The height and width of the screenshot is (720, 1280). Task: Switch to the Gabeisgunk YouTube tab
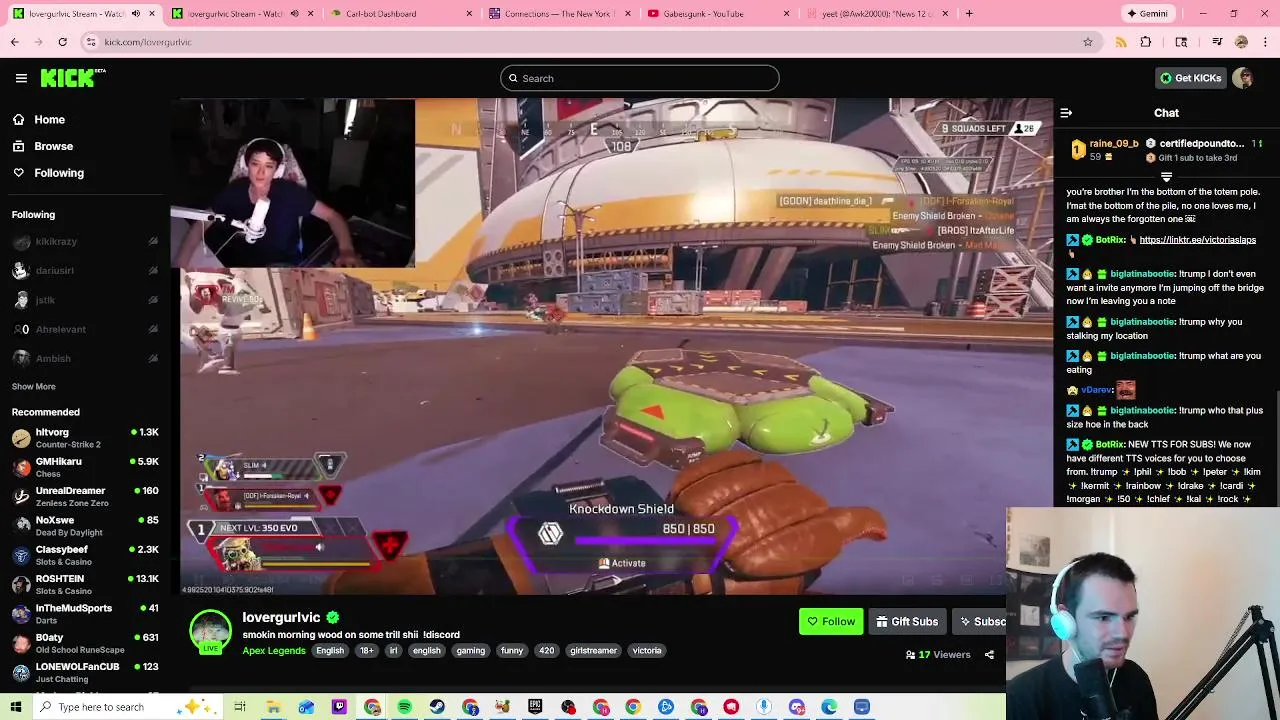pos(718,14)
